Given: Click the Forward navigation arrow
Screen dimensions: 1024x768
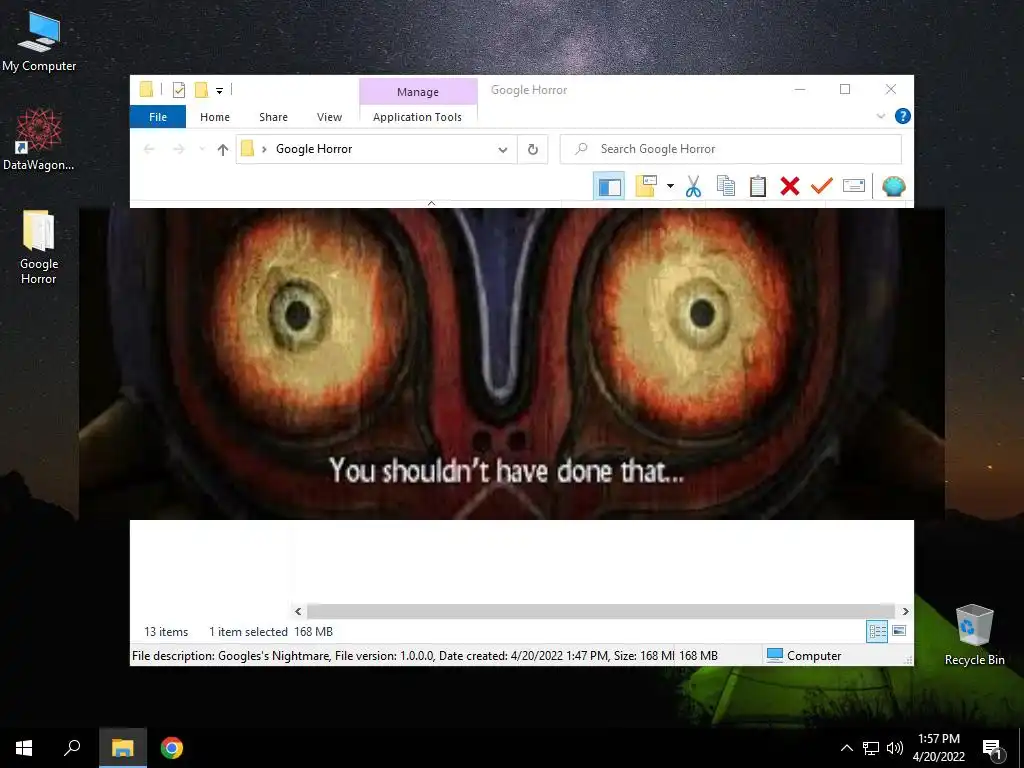Looking at the screenshot, I should pos(179,150).
